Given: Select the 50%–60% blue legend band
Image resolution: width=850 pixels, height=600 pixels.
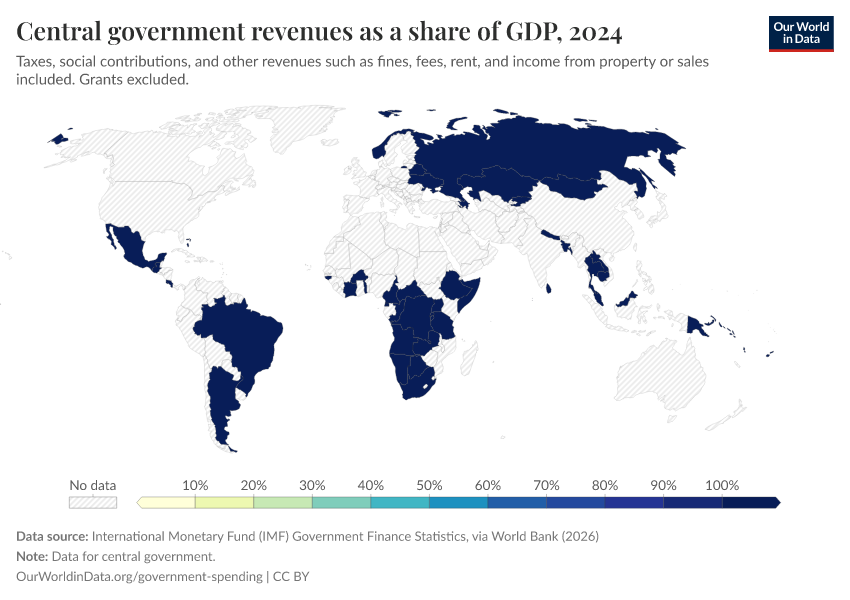Looking at the screenshot, I should coord(458,502).
